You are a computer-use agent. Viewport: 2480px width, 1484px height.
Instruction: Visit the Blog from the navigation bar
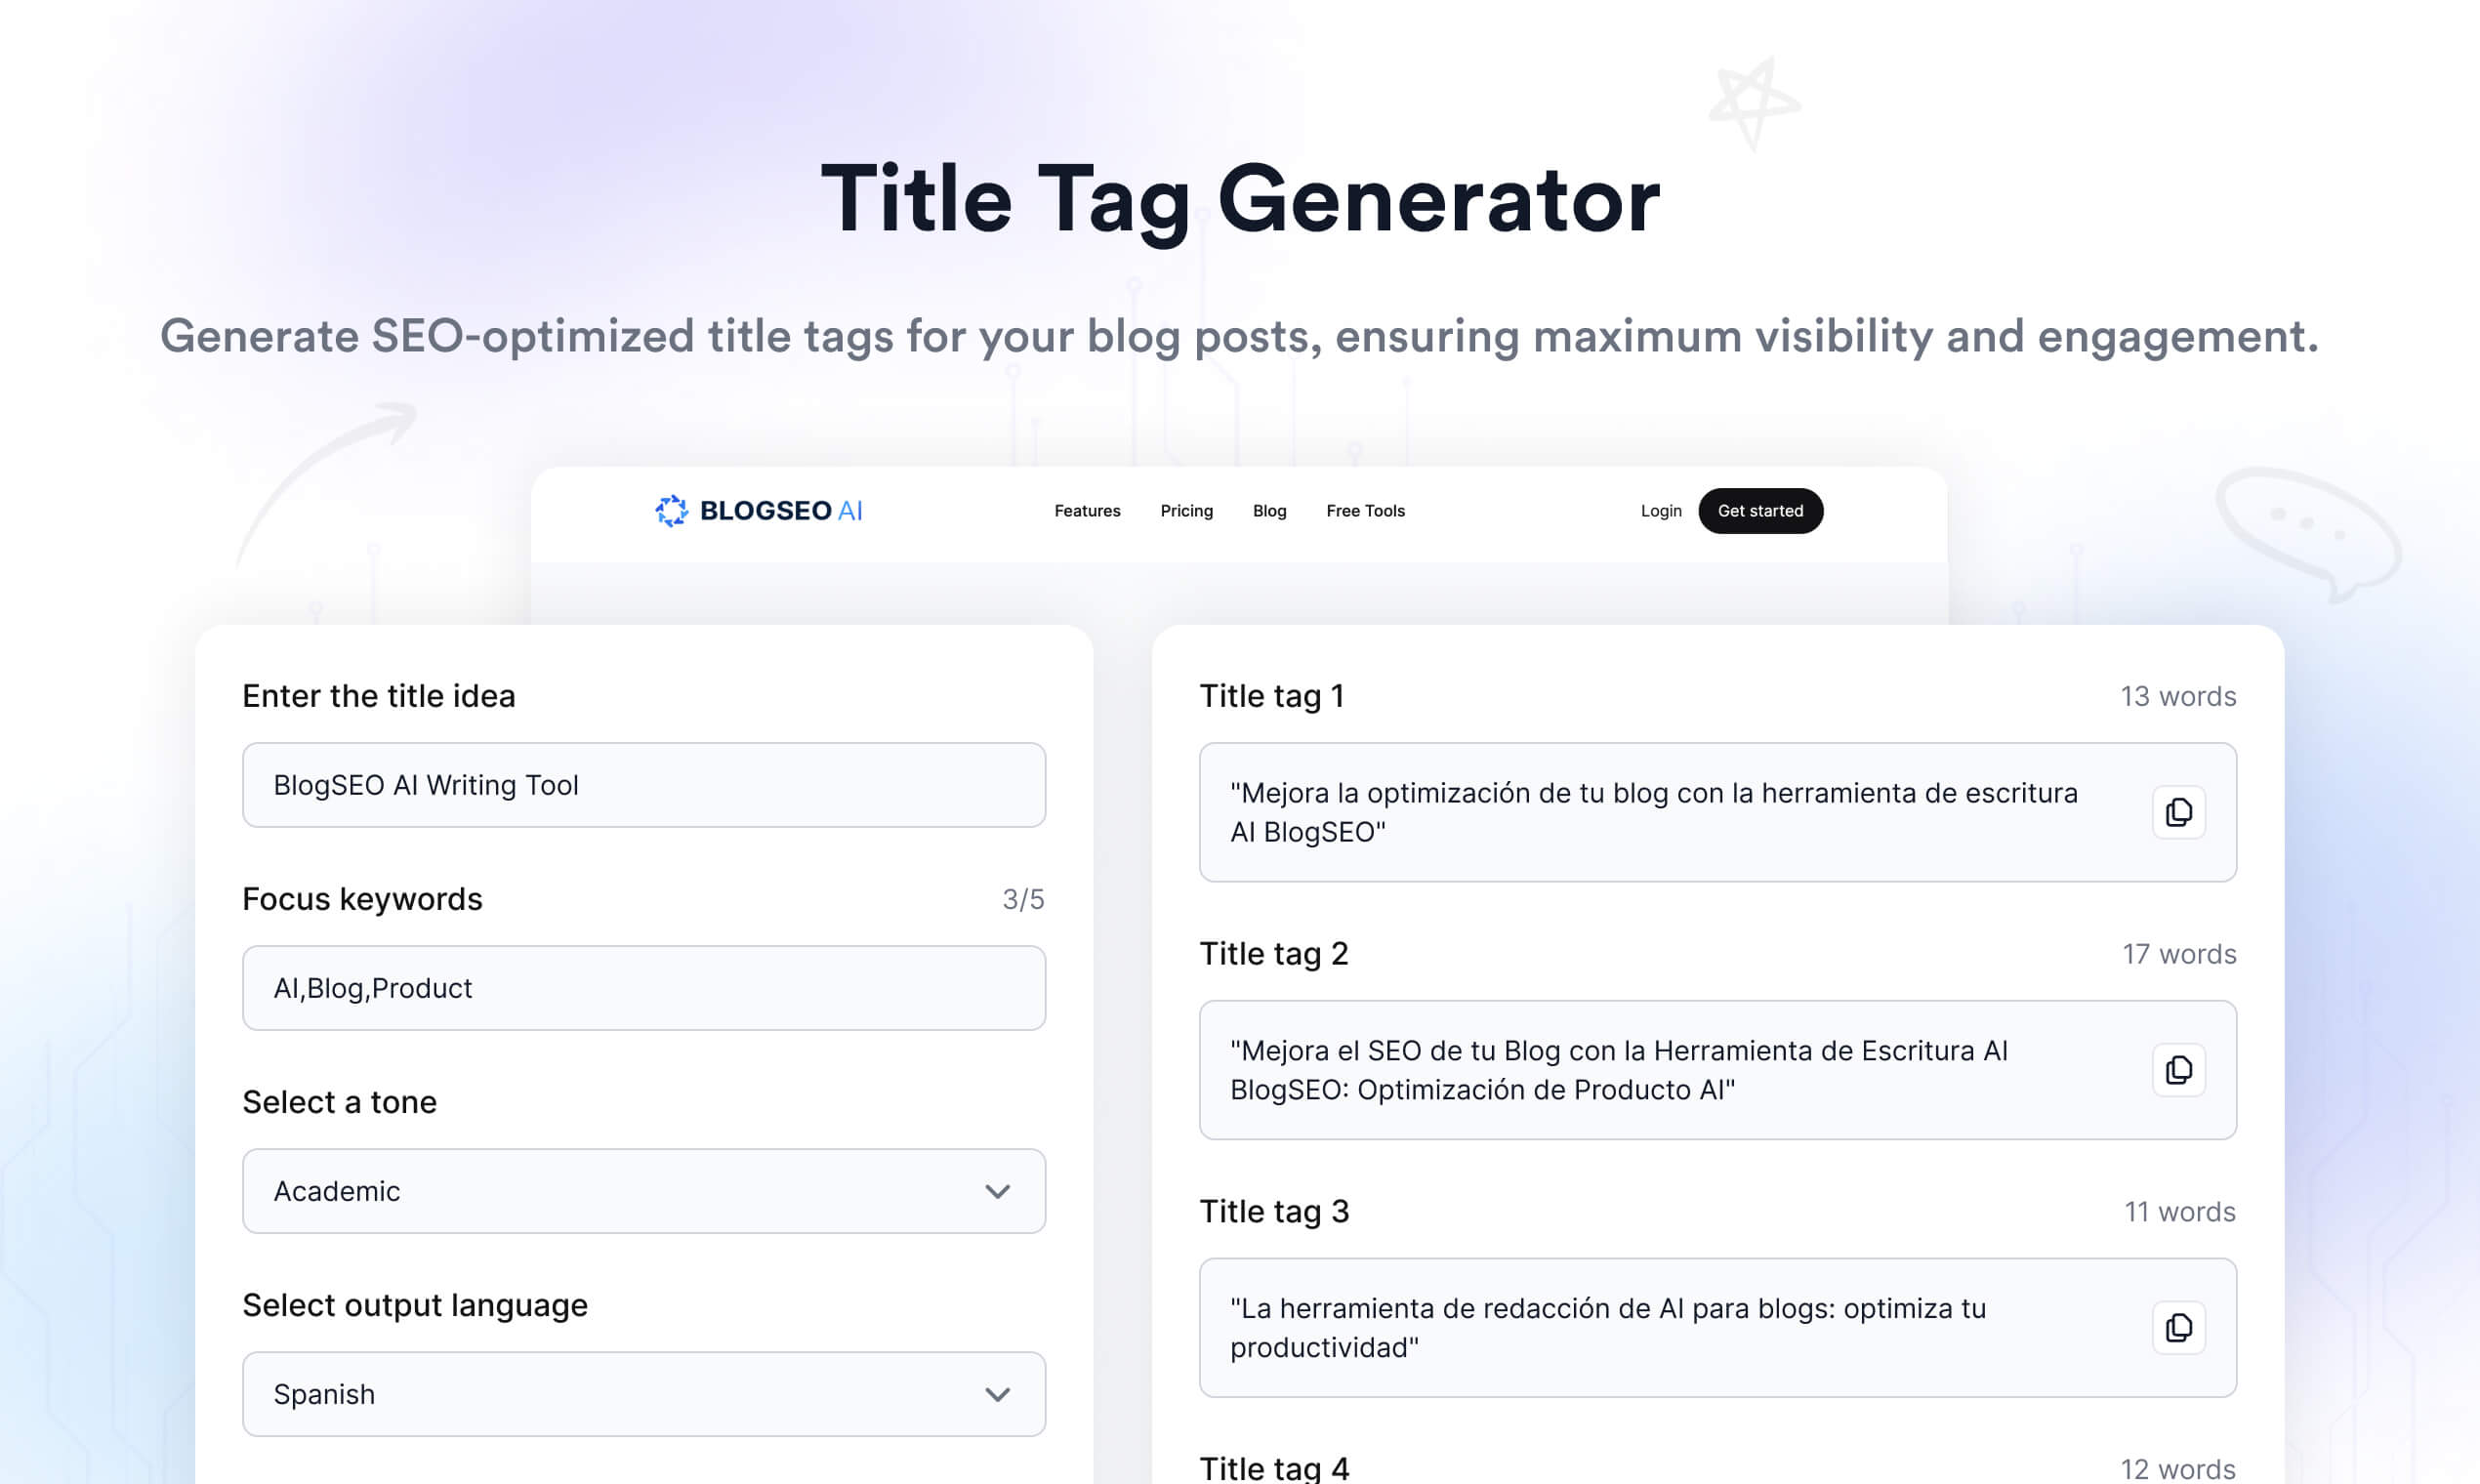point(1268,510)
